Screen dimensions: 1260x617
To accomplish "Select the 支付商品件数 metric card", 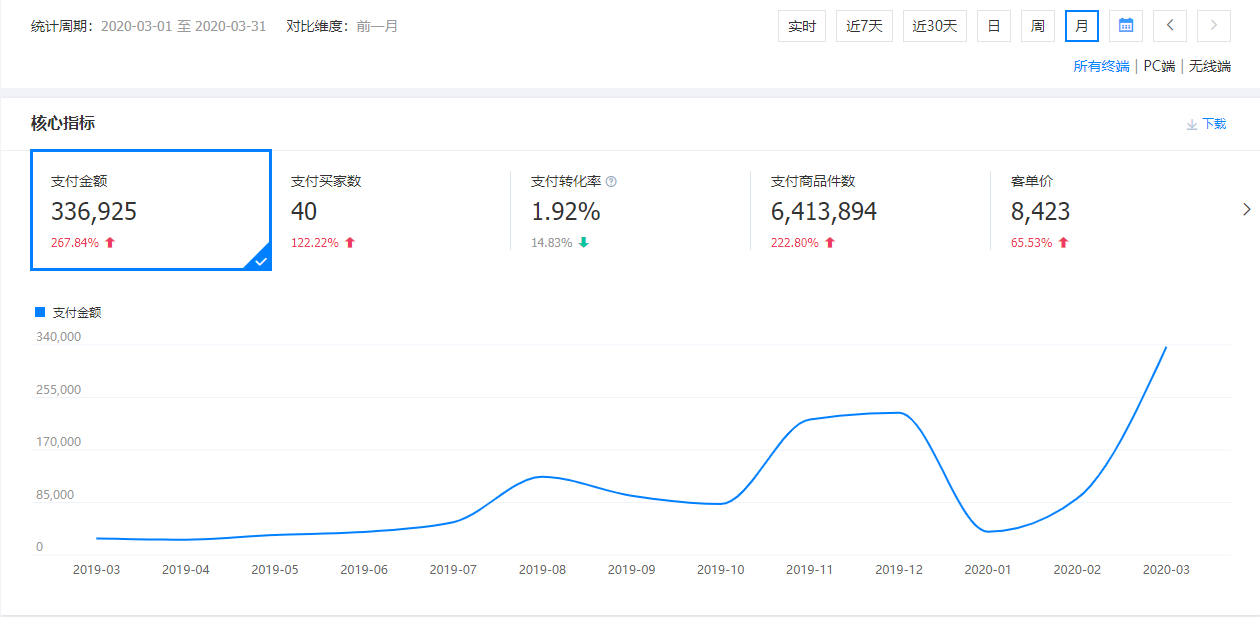I will [870, 210].
